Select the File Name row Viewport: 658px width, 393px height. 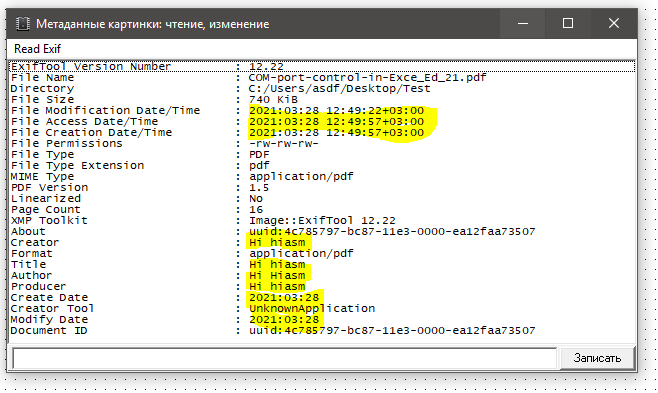tap(322, 78)
